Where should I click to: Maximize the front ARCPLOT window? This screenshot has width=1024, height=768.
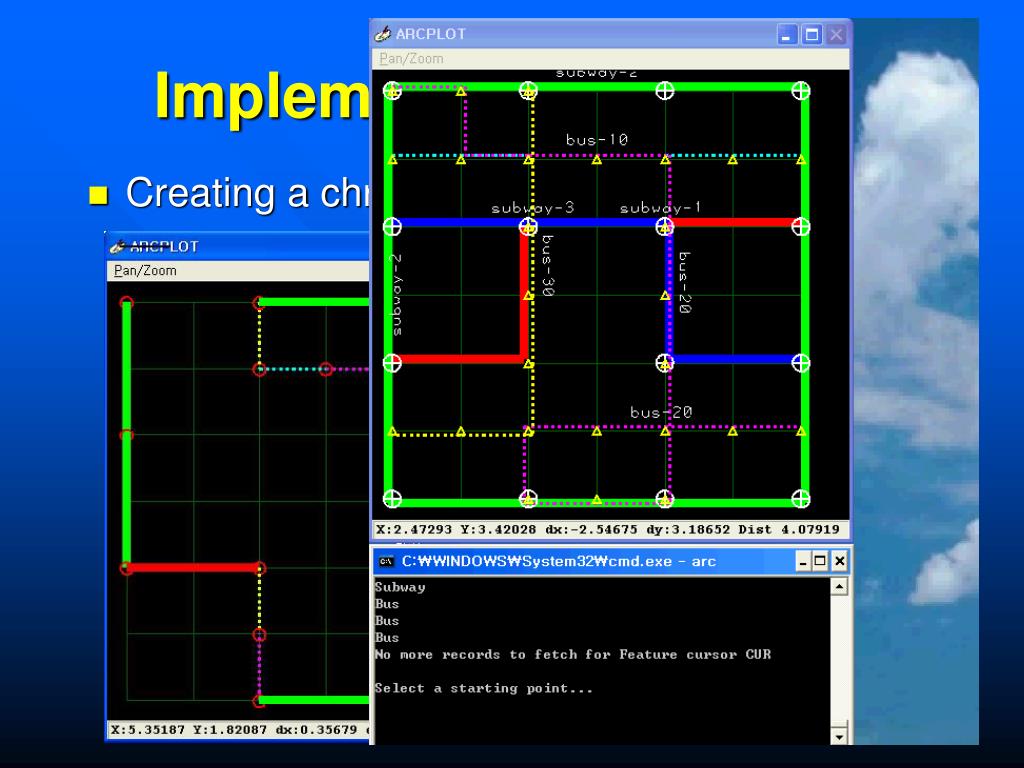tap(812, 35)
